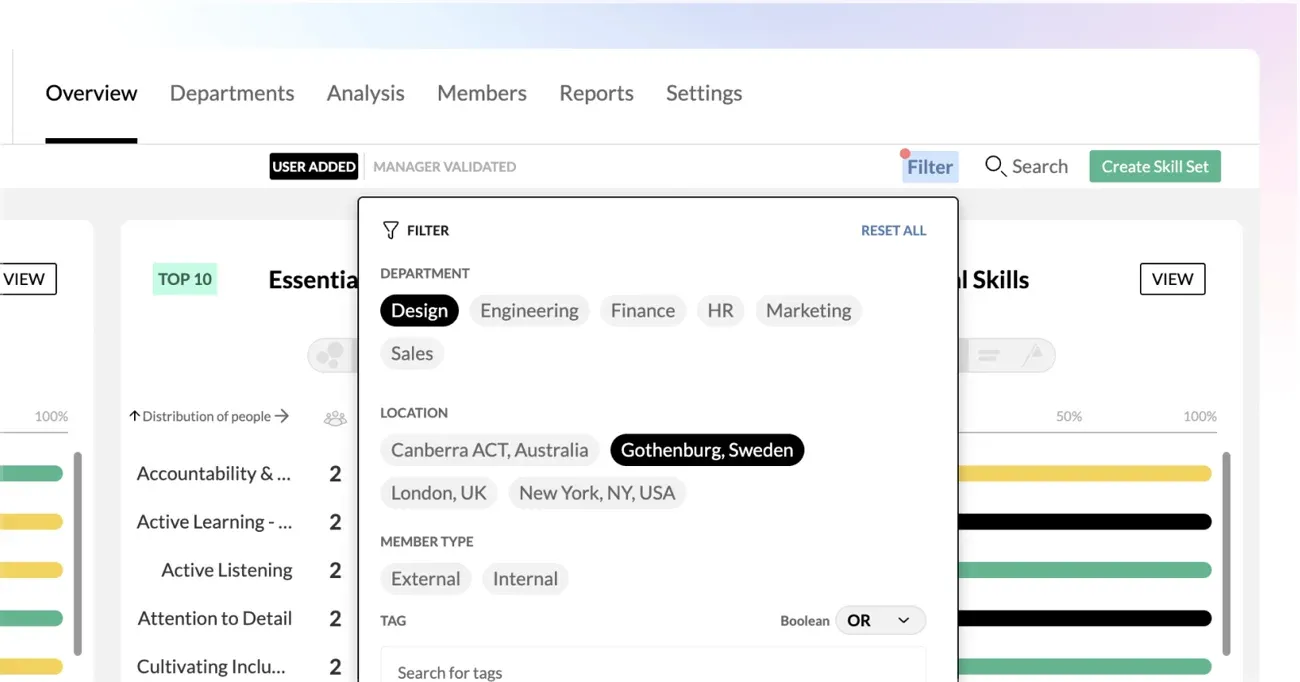Navigate to the Reports tab
The image size is (1300, 682).
click(596, 93)
